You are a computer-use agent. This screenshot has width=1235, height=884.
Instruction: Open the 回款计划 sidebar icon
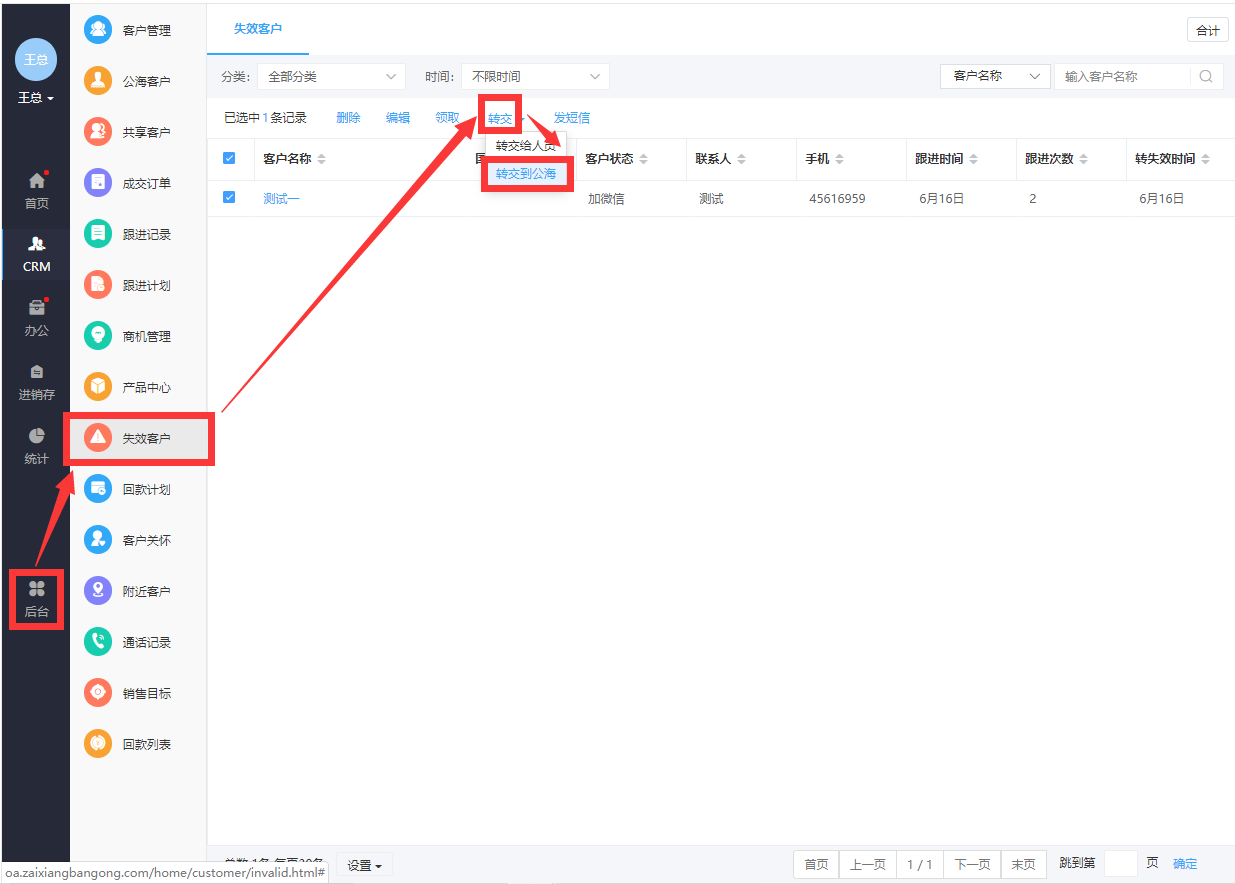(x=98, y=489)
